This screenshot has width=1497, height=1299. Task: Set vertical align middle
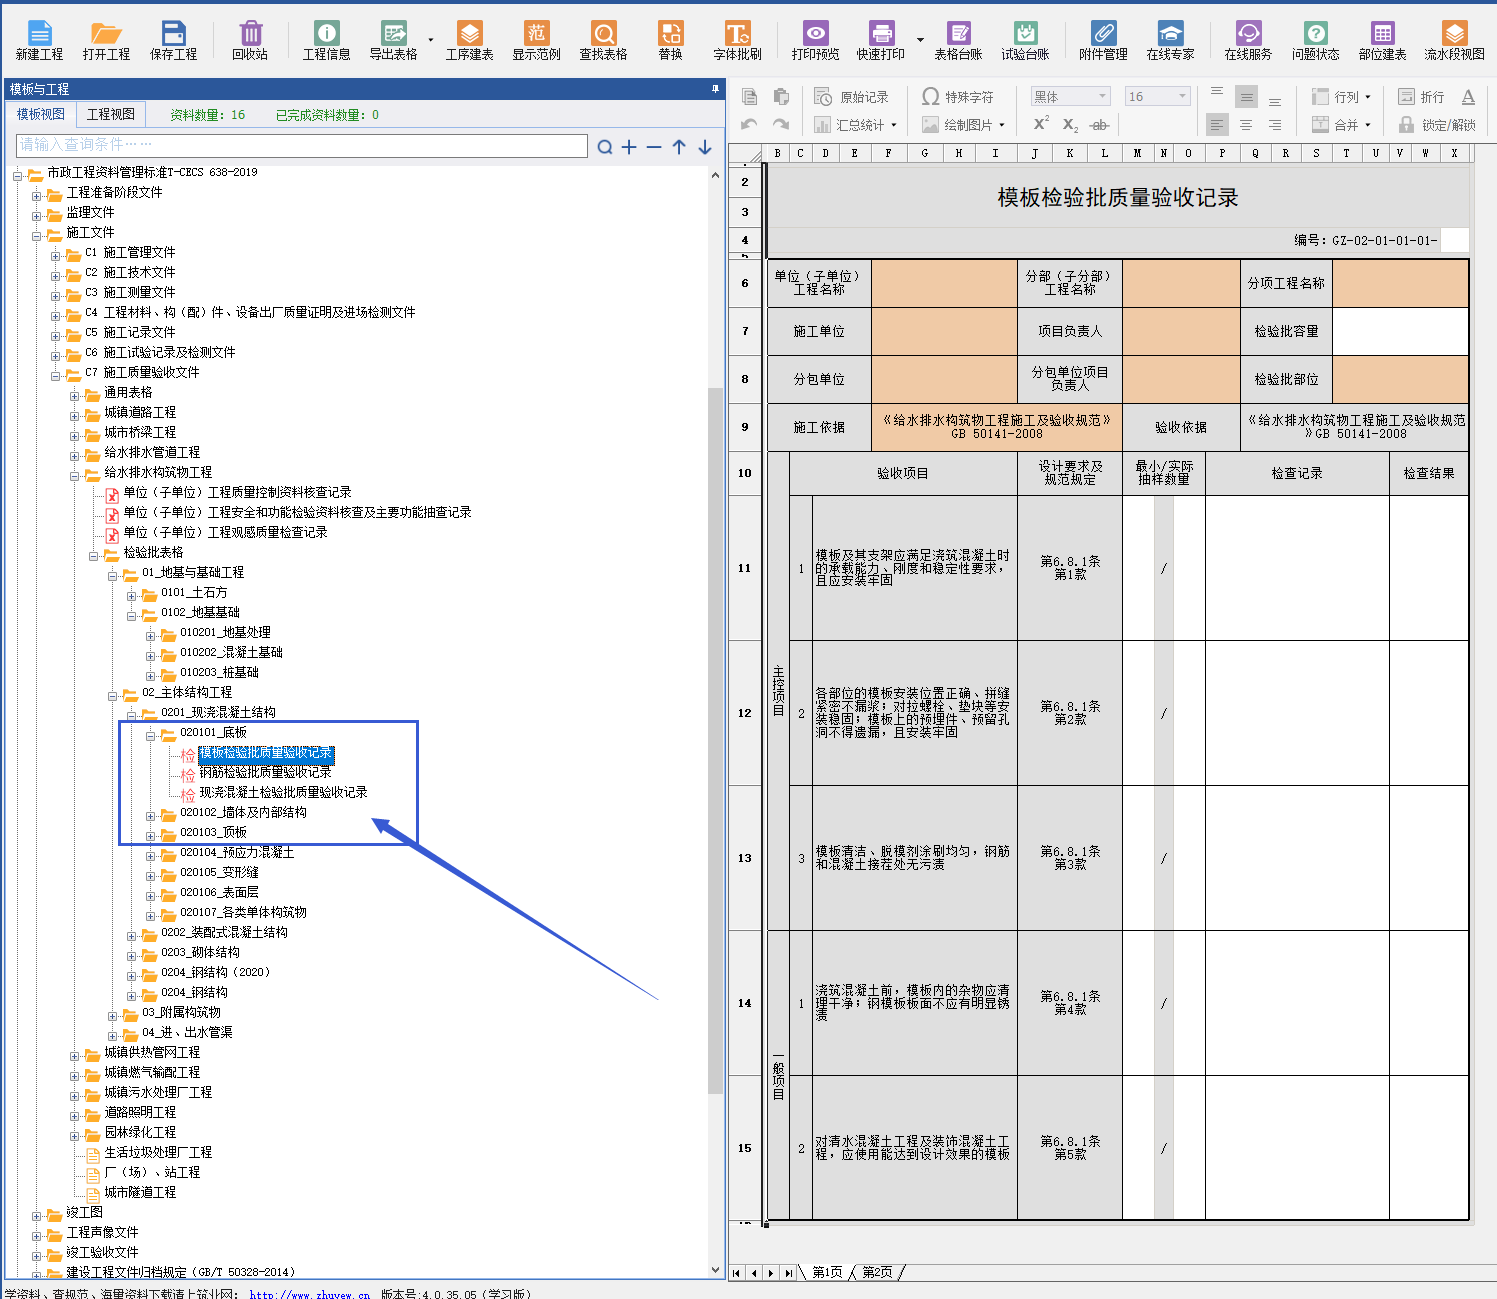(x=1246, y=96)
